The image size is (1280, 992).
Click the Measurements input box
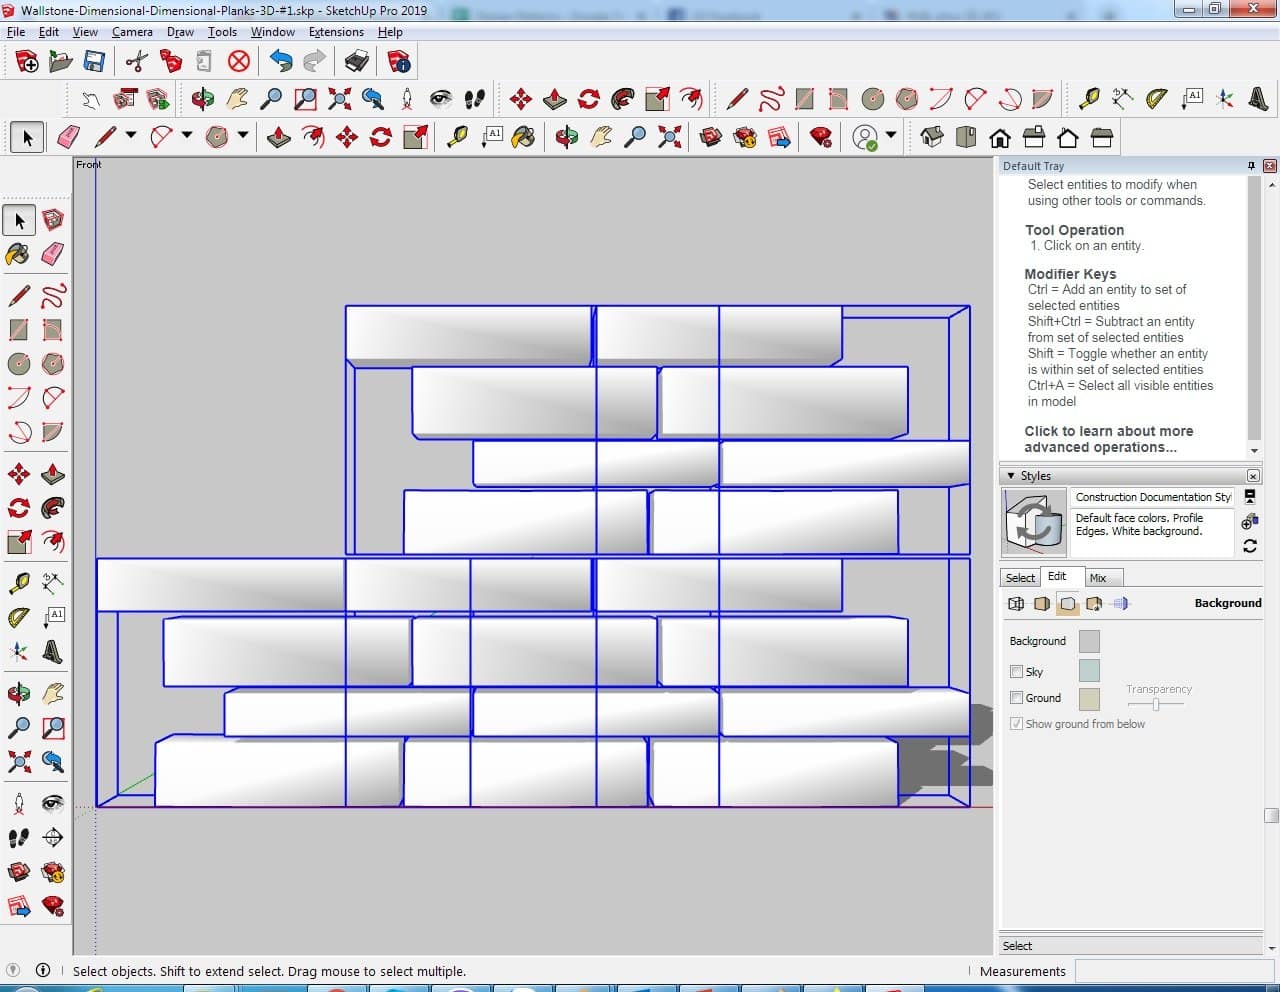click(1168, 971)
